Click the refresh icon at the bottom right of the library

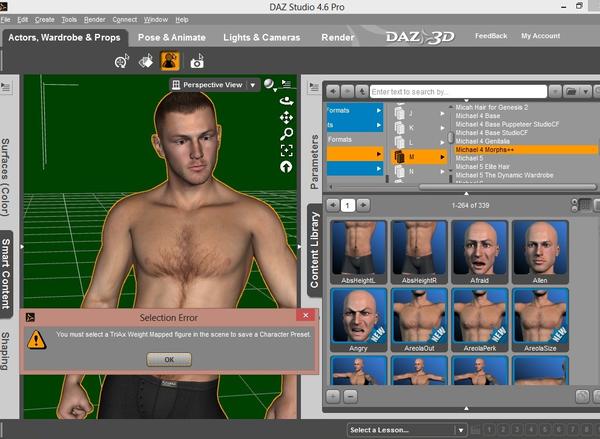582,397
